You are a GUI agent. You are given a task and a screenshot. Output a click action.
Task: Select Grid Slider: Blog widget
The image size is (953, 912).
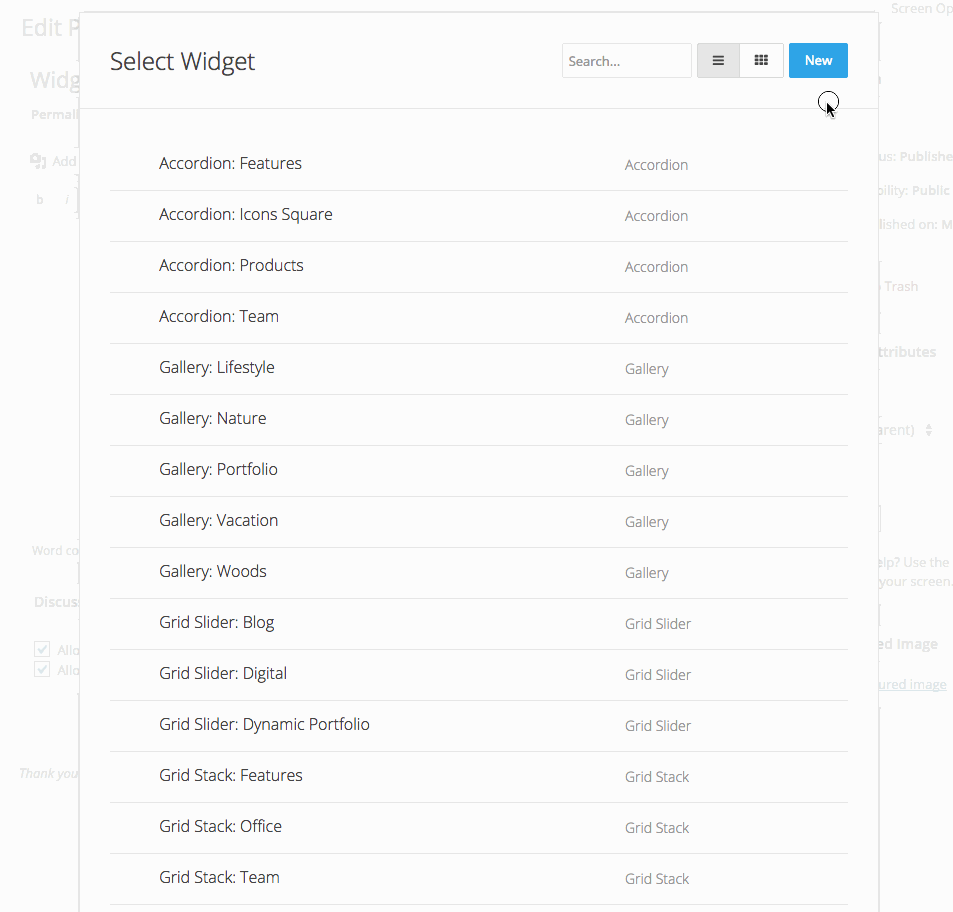216,623
